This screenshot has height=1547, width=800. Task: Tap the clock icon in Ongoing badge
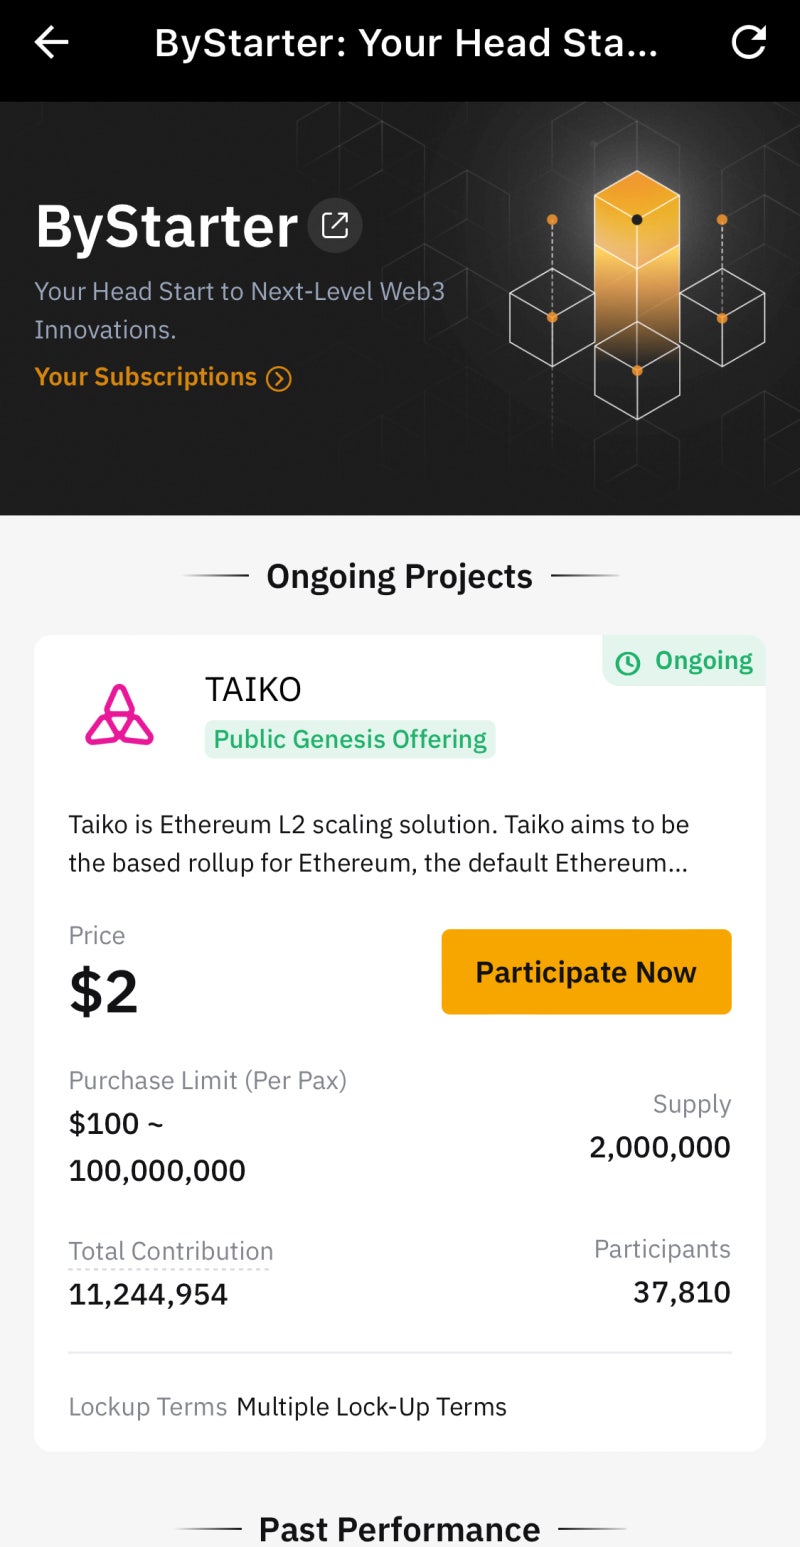628,662
